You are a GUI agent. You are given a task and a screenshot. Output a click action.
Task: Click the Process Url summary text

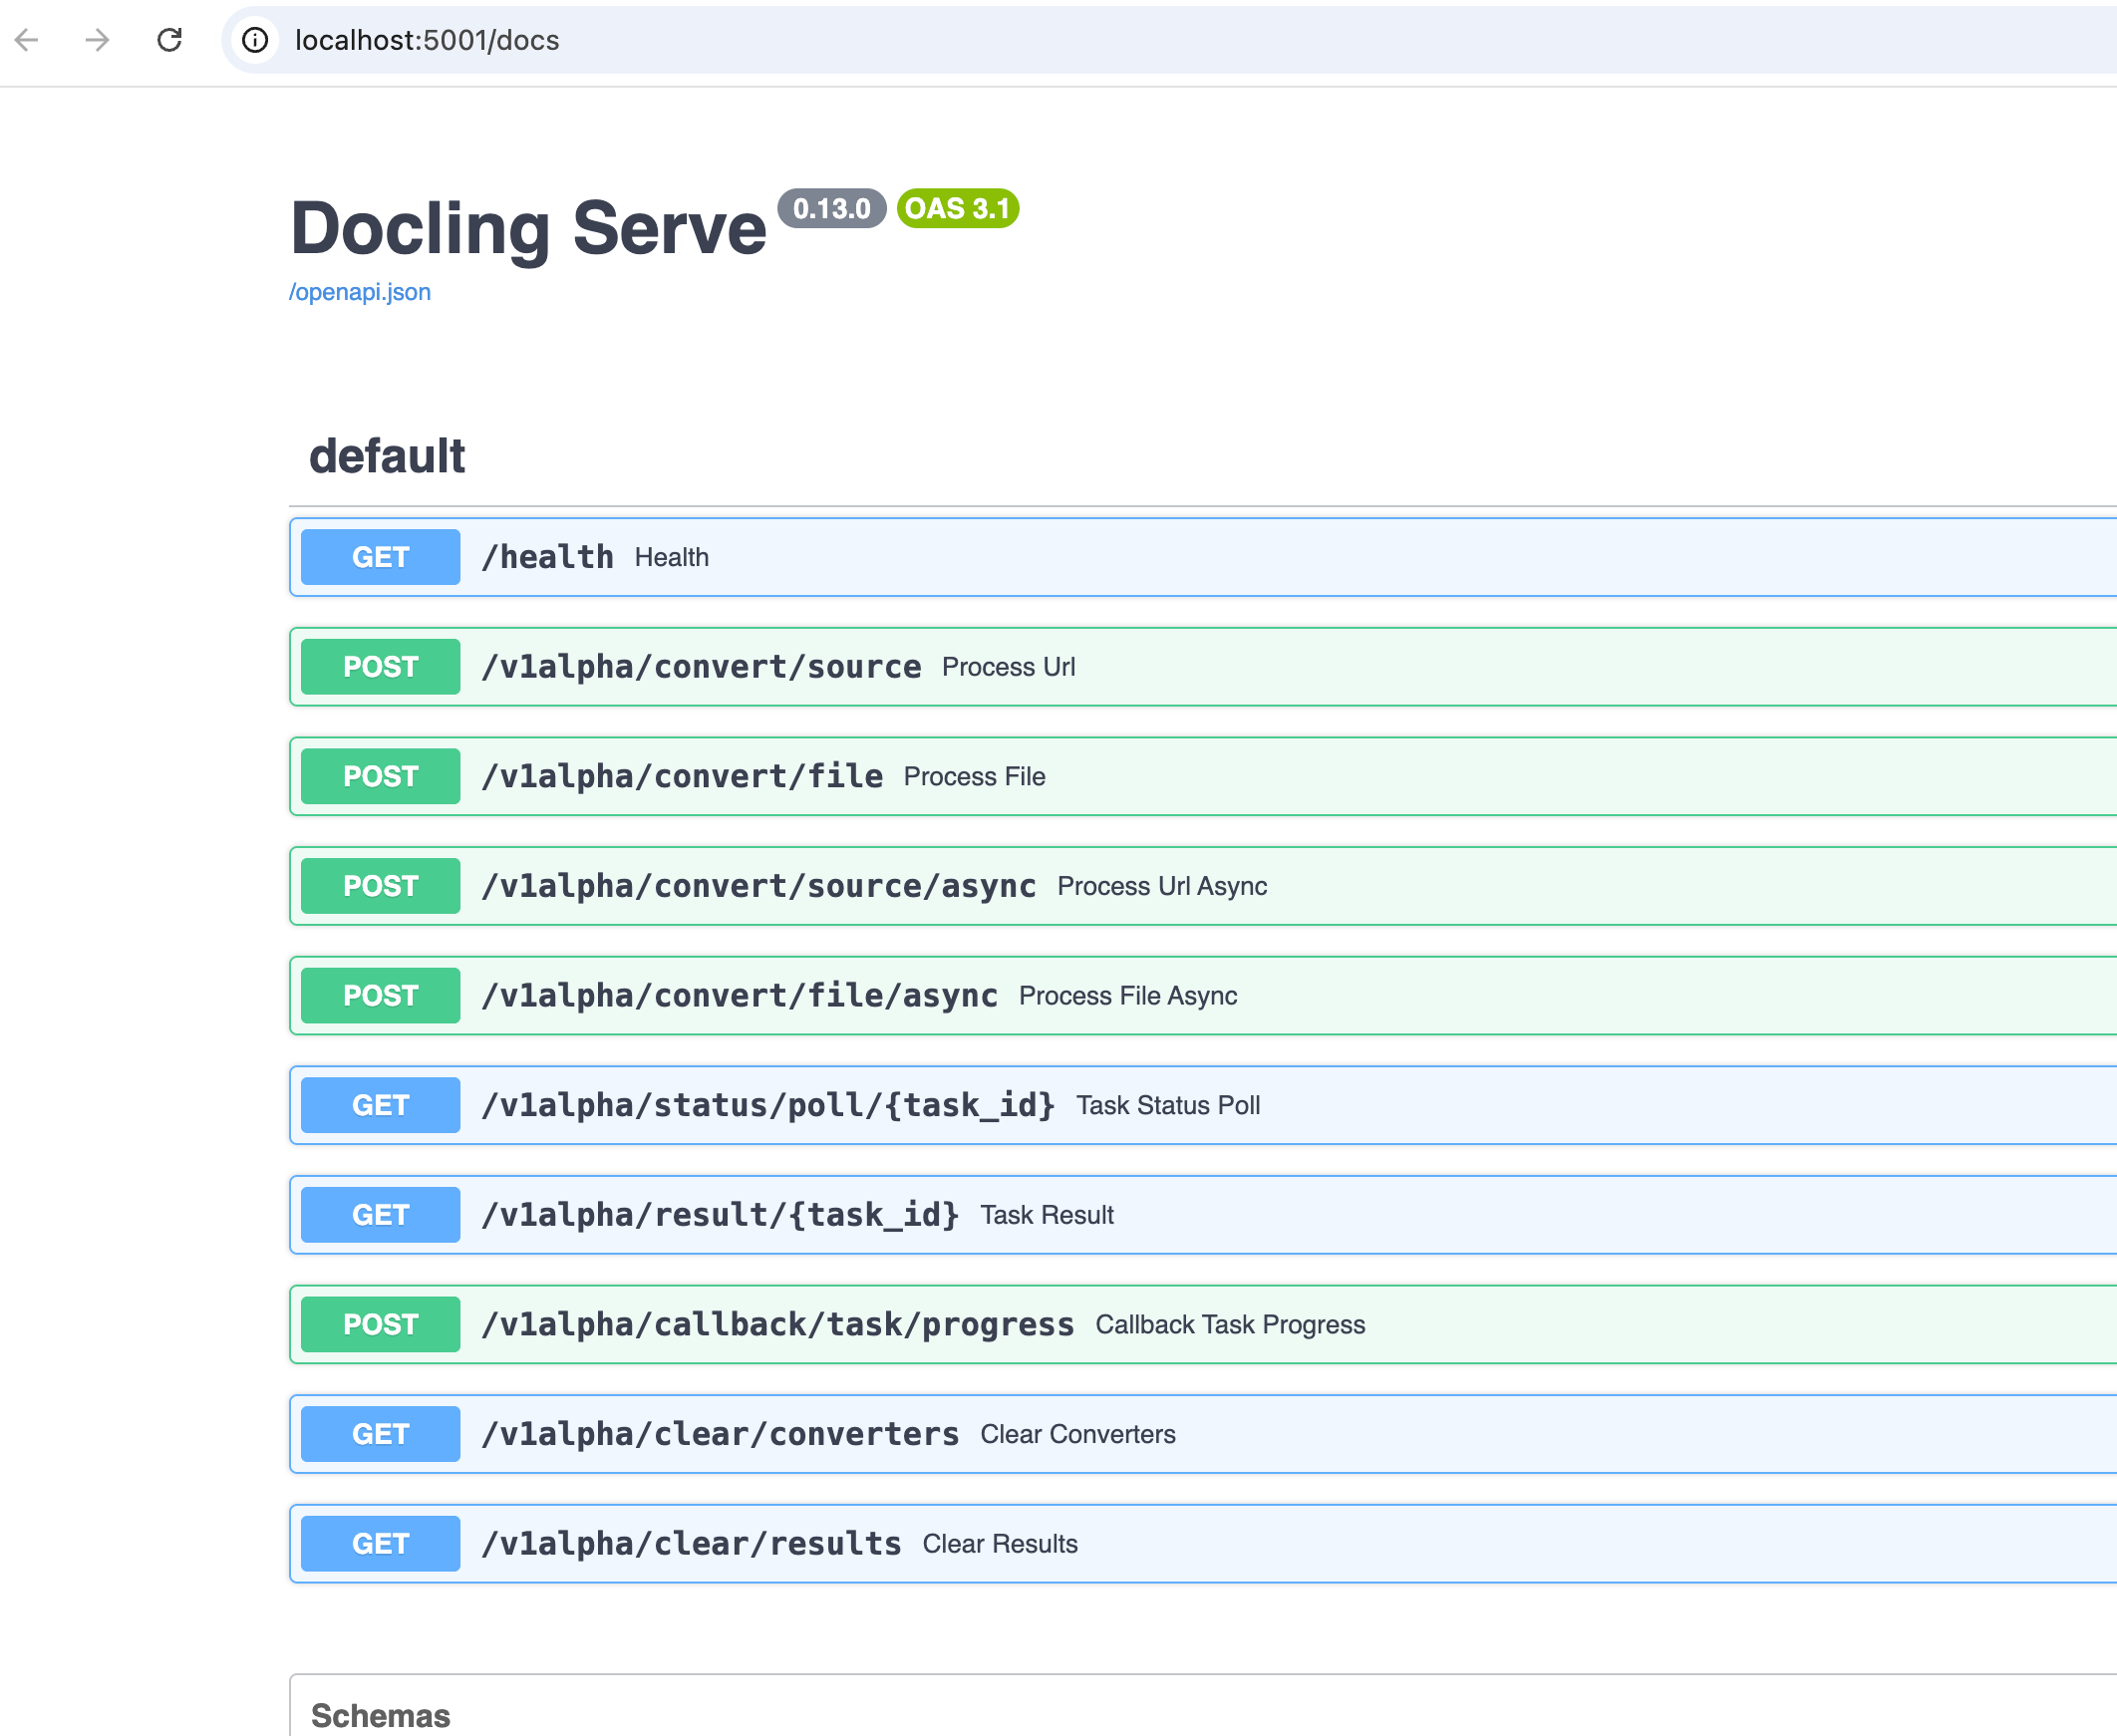tap(1009, 667)
